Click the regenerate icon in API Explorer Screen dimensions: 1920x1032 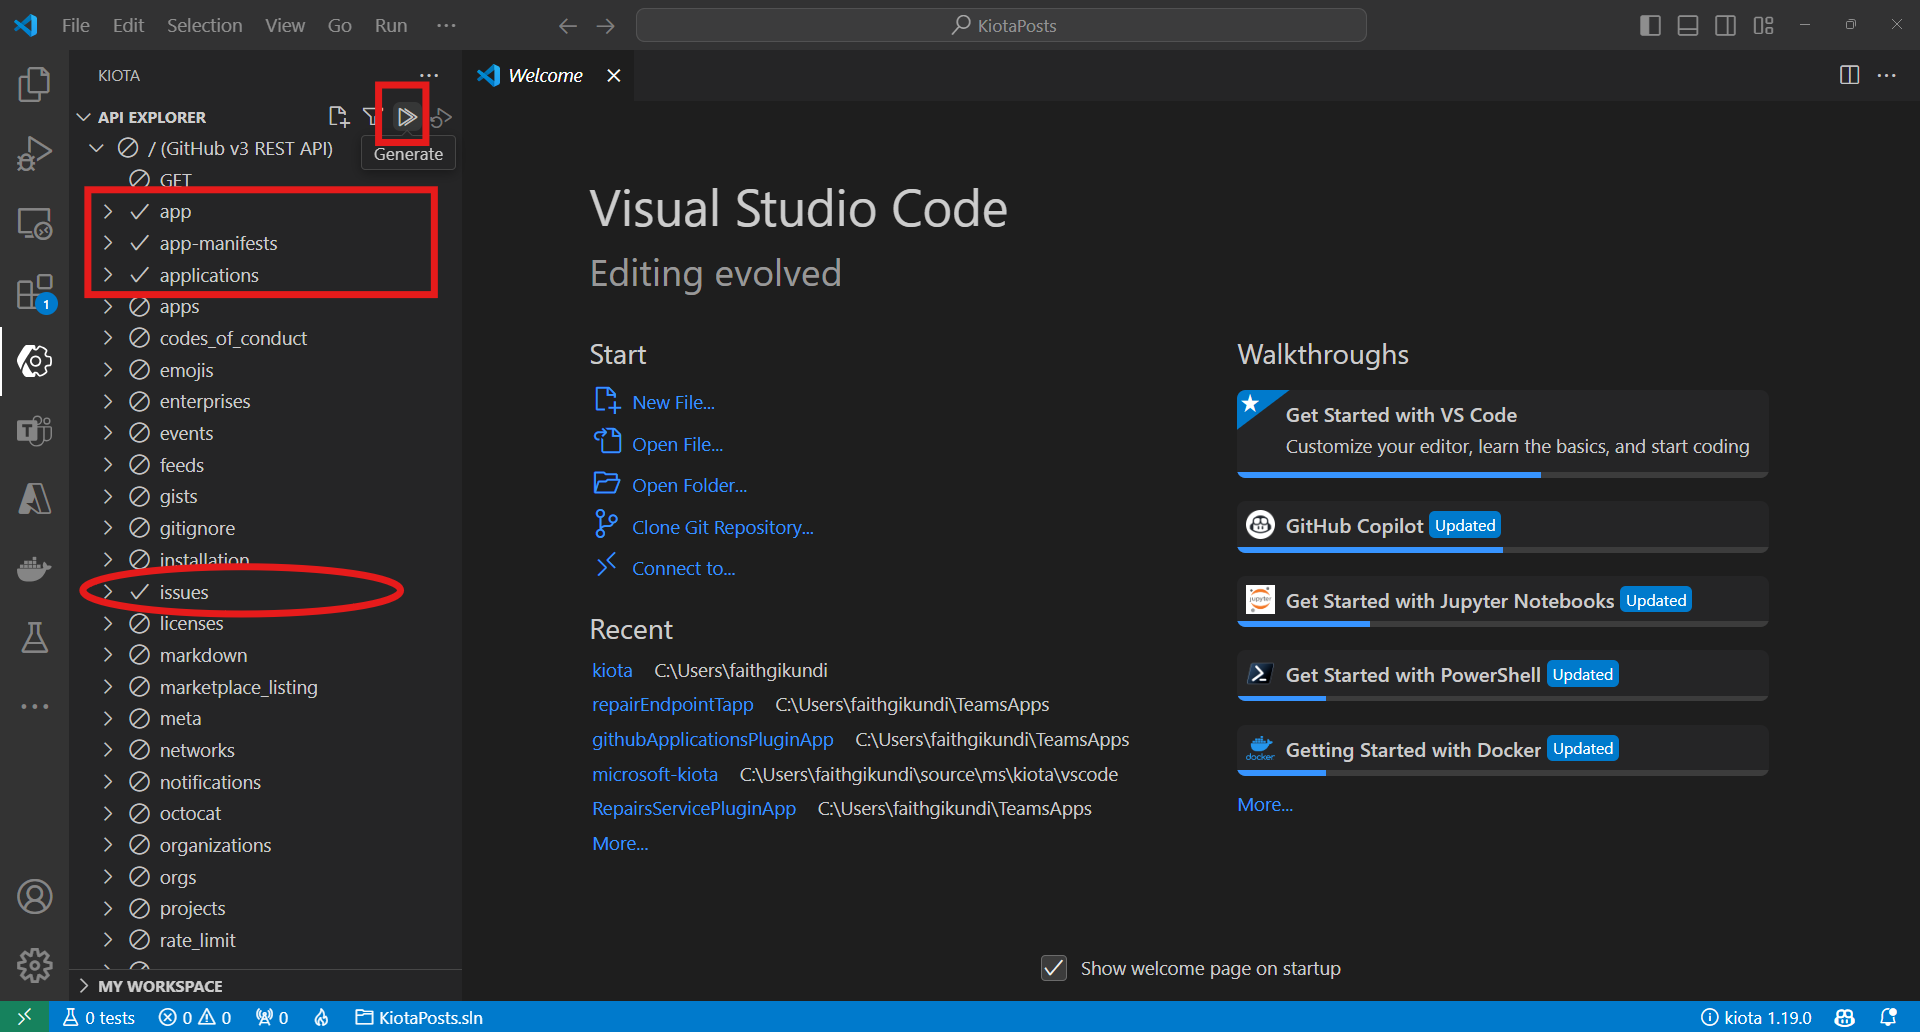pyautogui.click(x=441, y=118)
